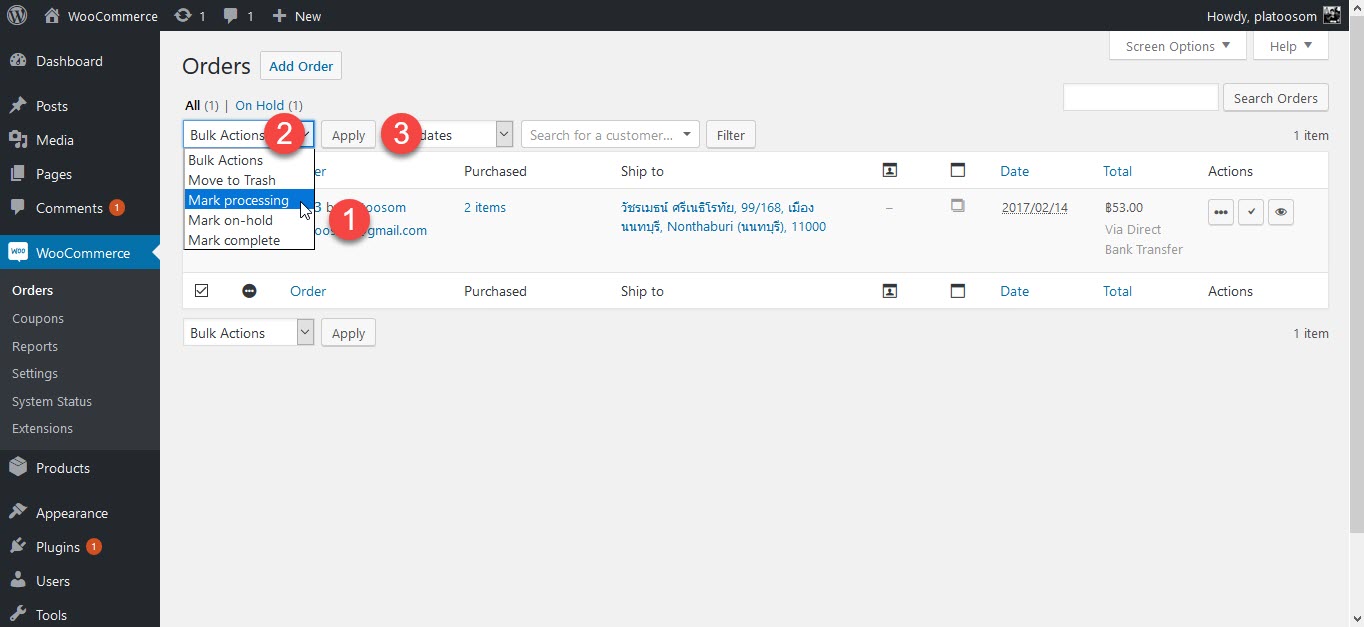Click the order notes icon in header row
The height and width of the screenshot is (627, 1364).
[x=957, y=171]
